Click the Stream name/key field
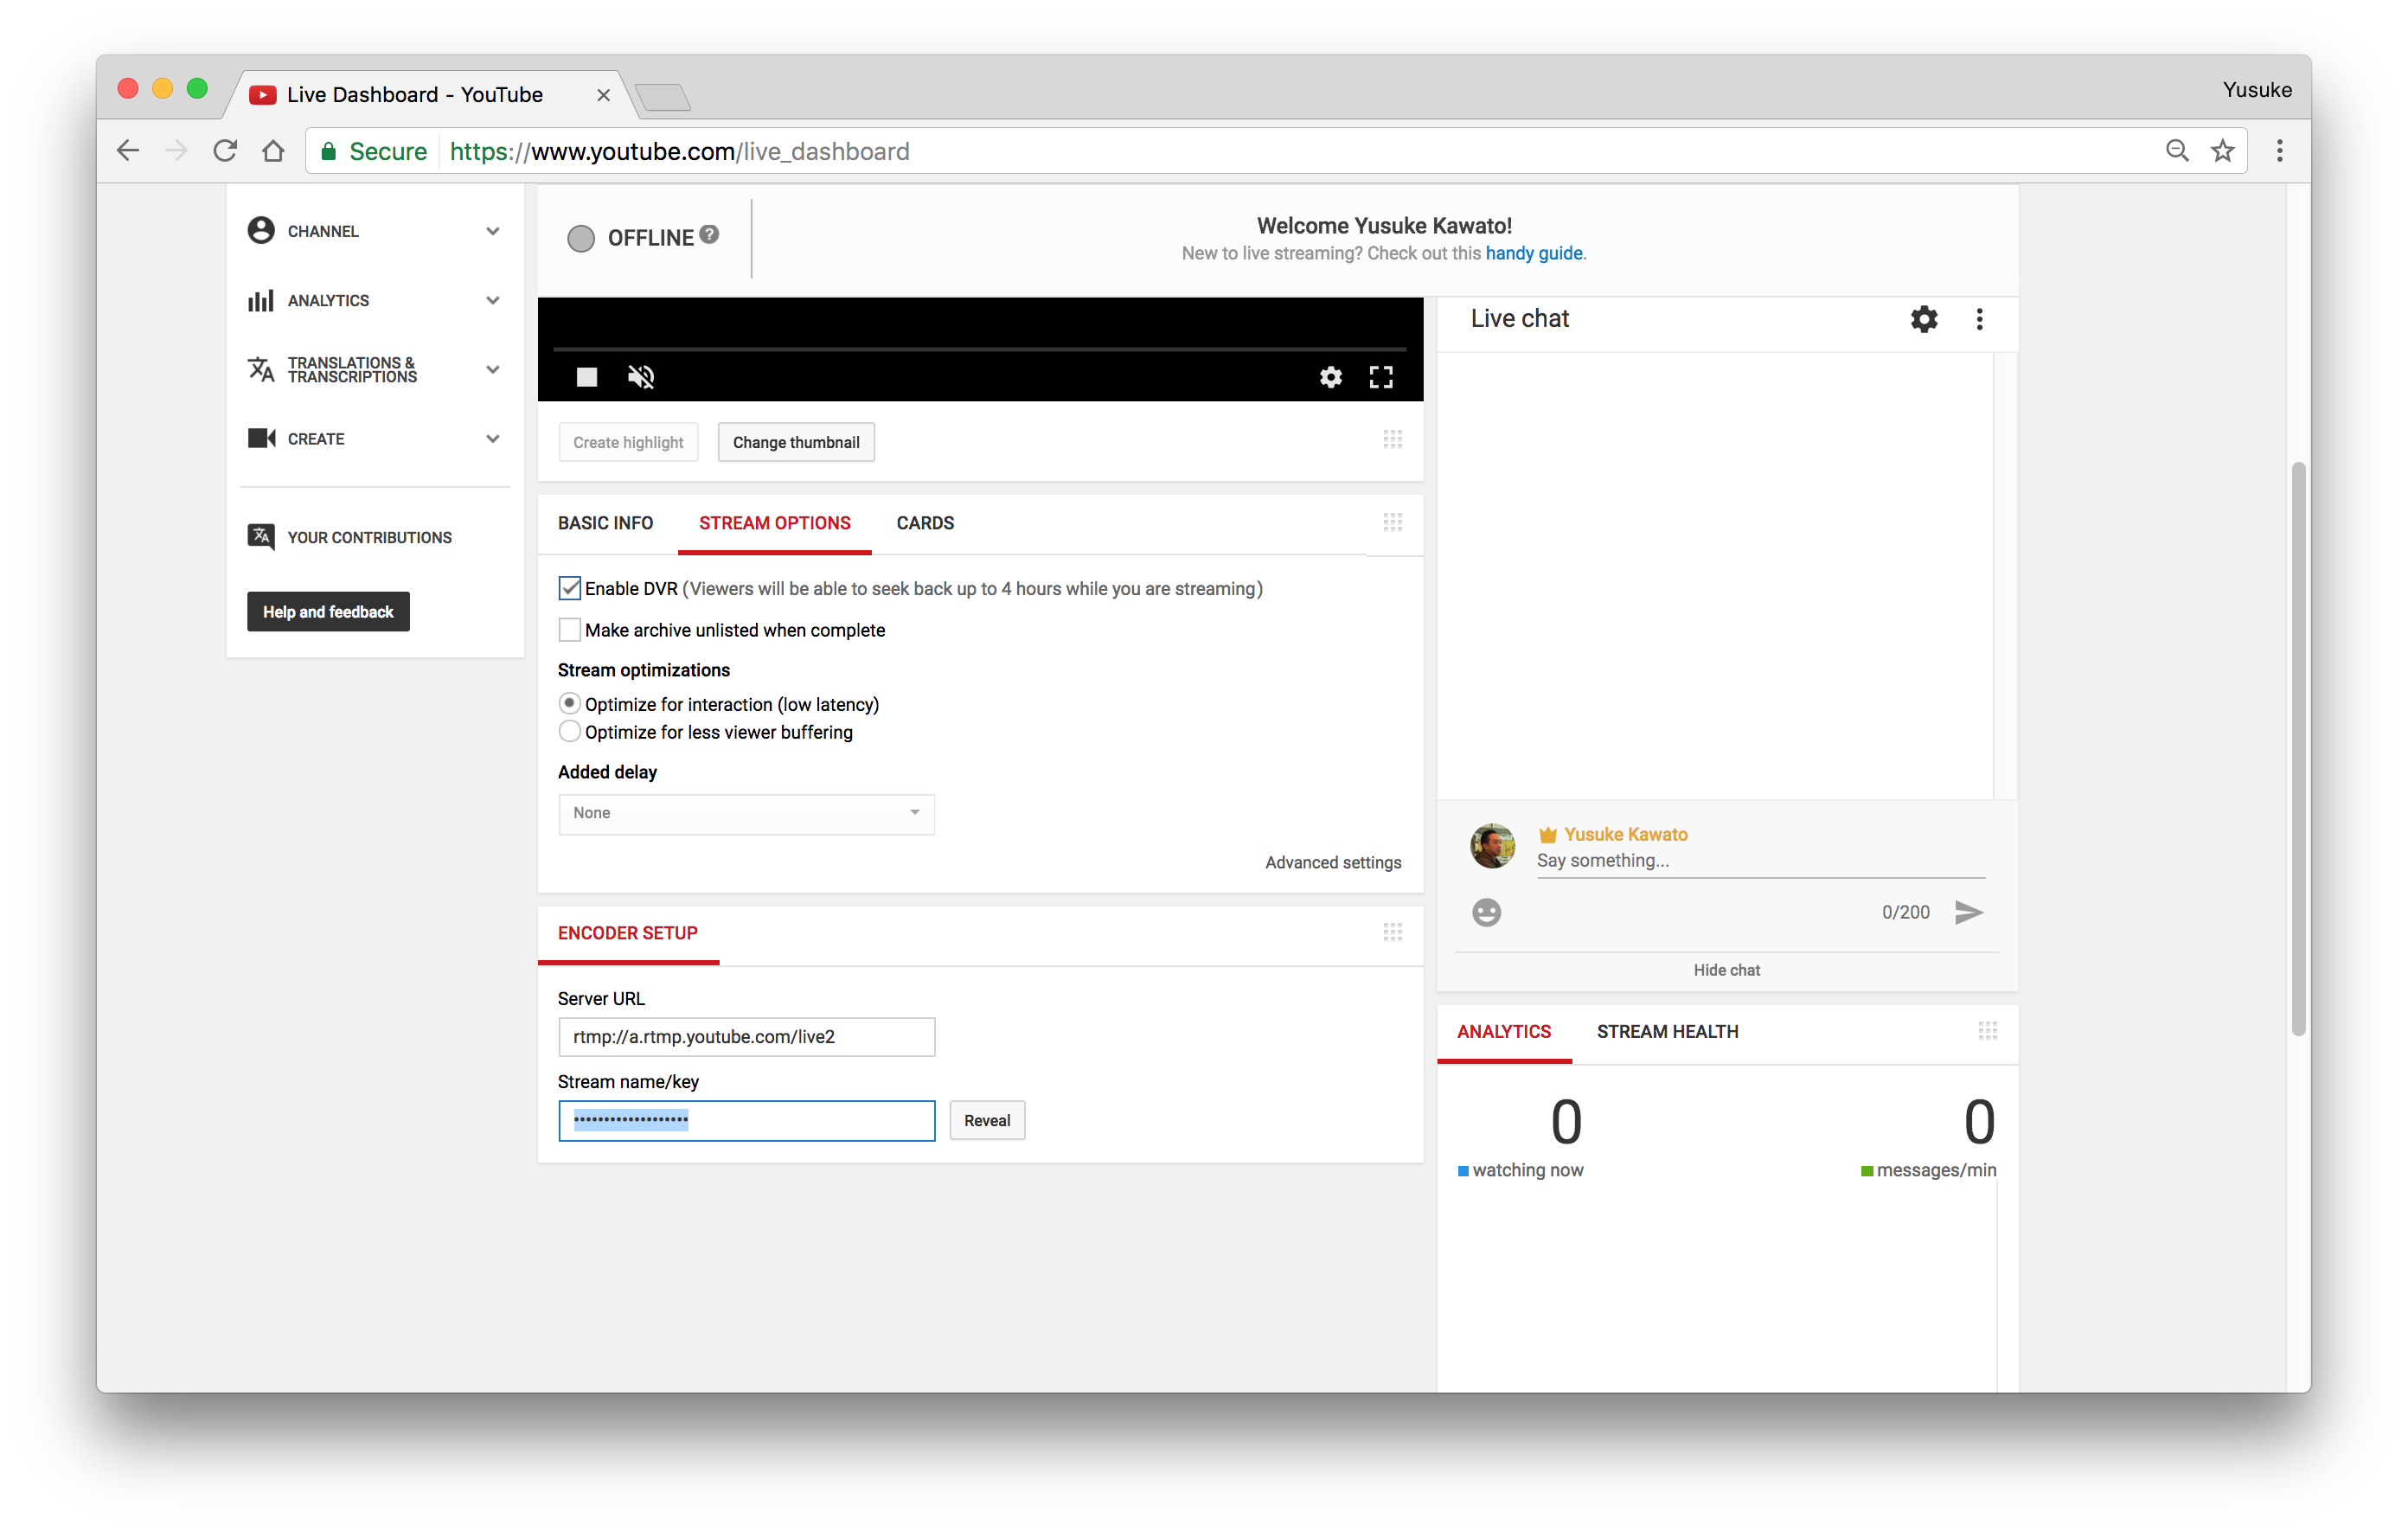This screenshot has height=1531, width=2408. pyautogui.click(x=746, y=1120)
